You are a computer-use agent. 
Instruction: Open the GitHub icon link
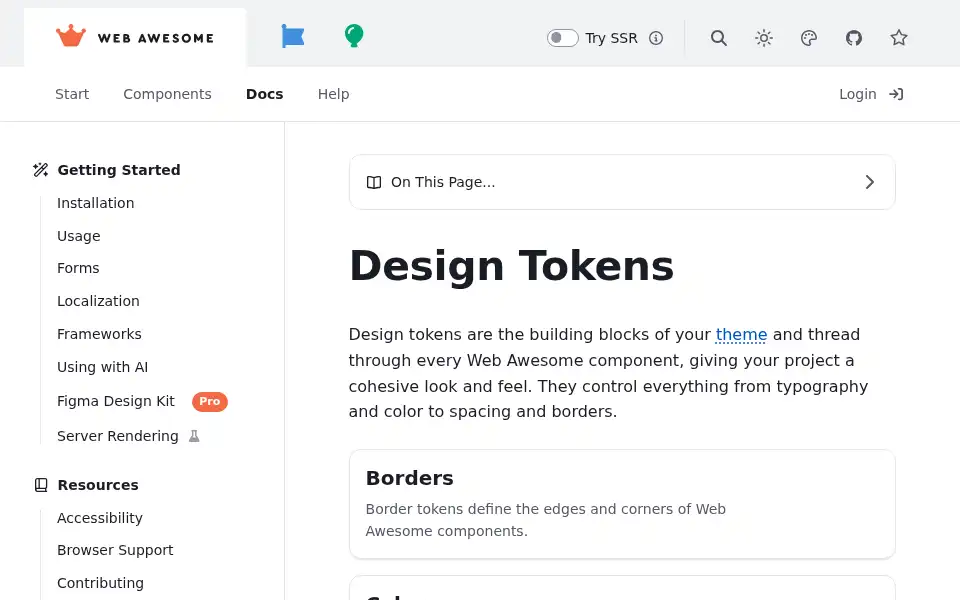pyautogui.click(x=853, y=38)
